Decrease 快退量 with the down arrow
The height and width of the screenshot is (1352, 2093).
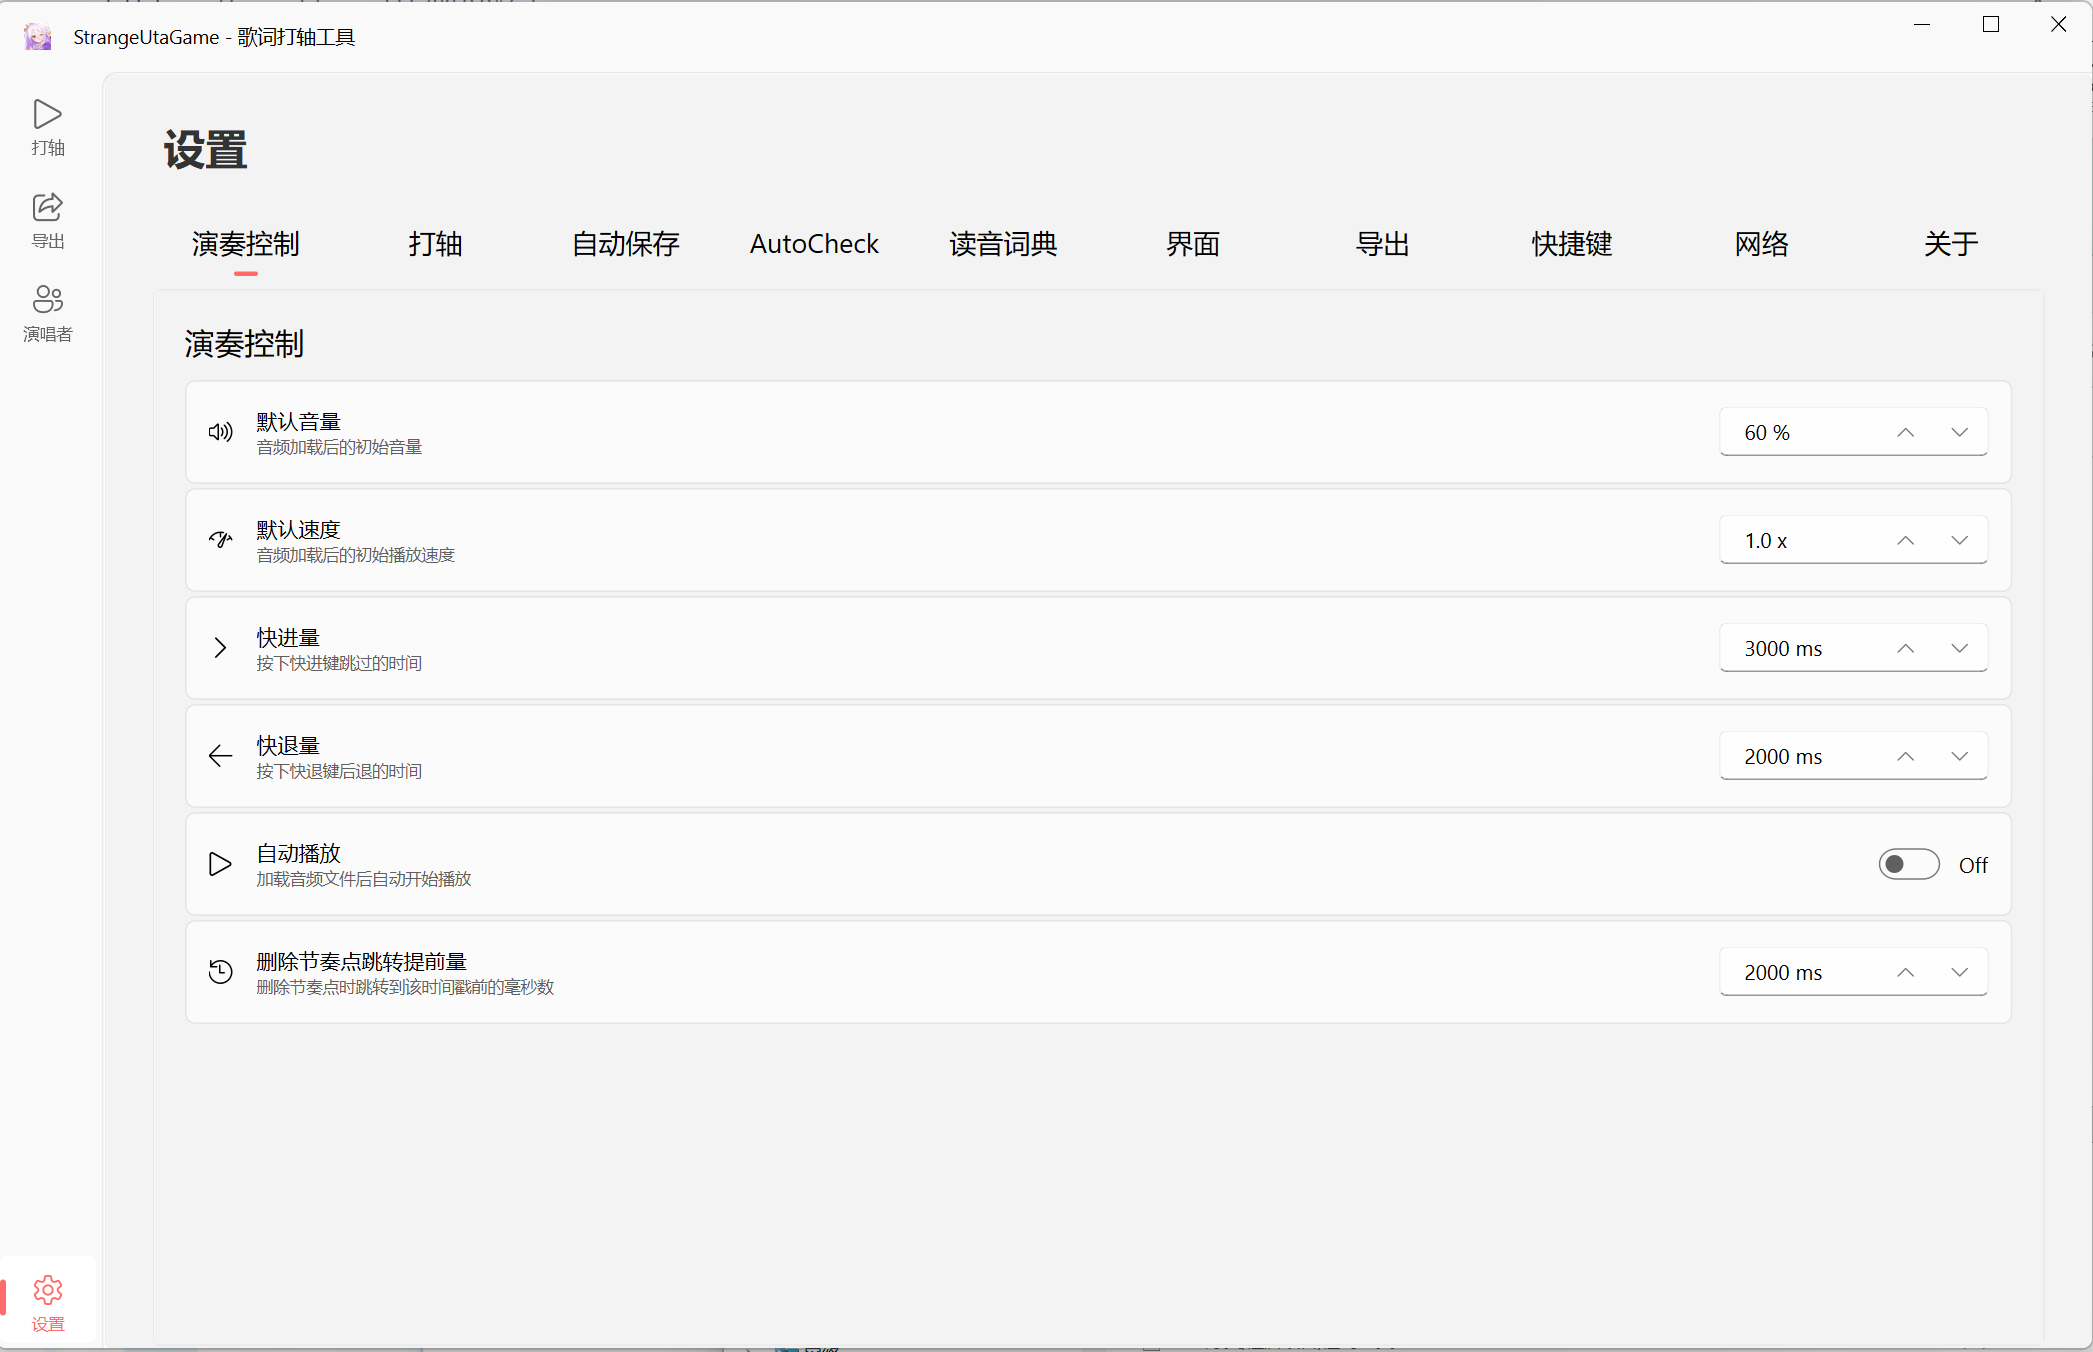(x=1960, y=756)
